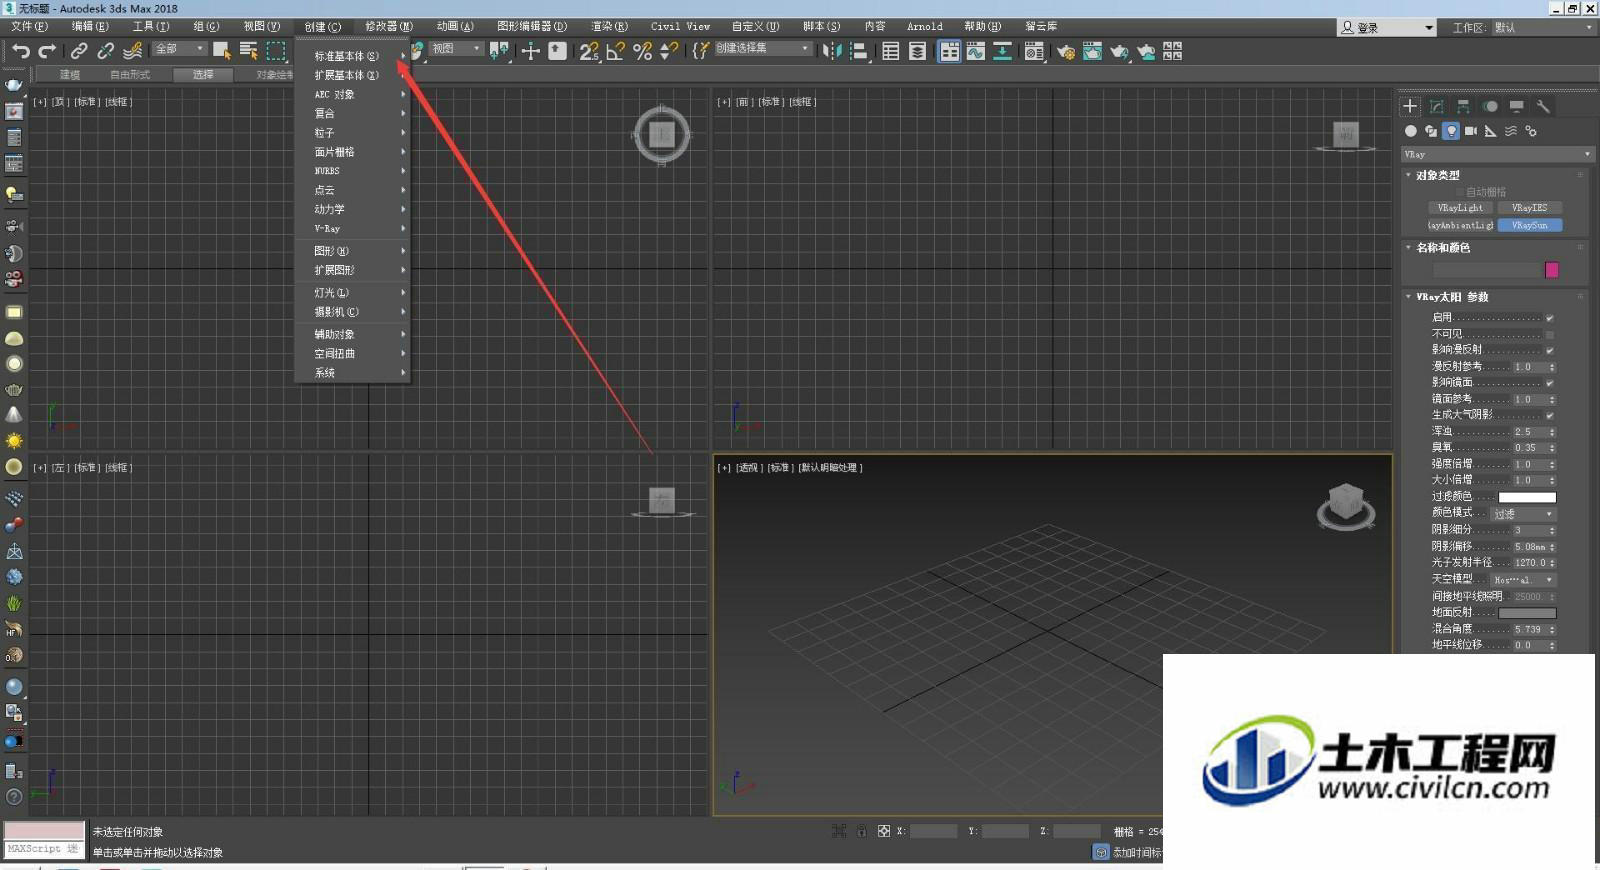
Task: Pick the Rectangular Selection Region tool
Action: click(276, 51)
